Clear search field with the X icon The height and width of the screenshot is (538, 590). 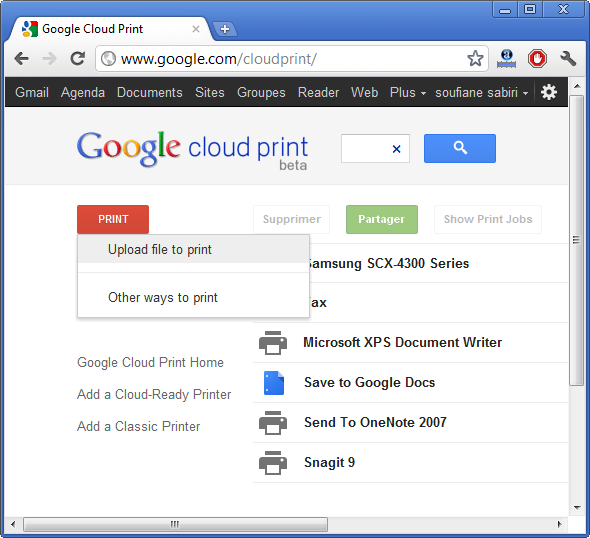click(396, 149)
